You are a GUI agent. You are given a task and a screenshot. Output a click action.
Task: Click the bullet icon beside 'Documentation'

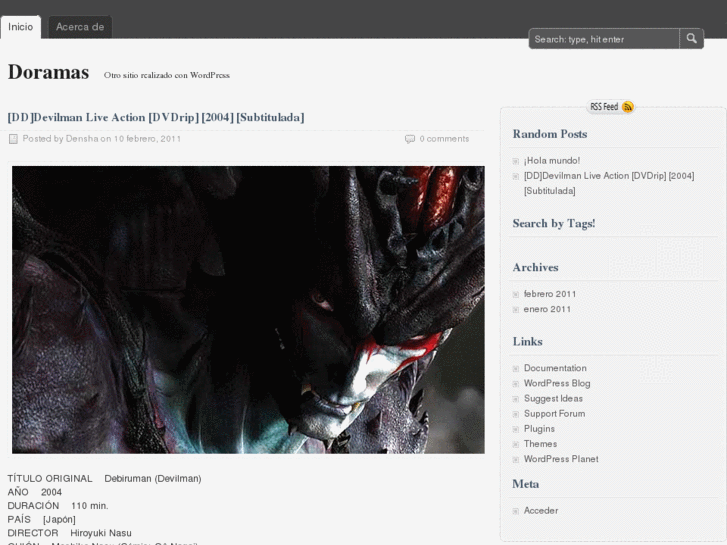(x=516, y=369)
